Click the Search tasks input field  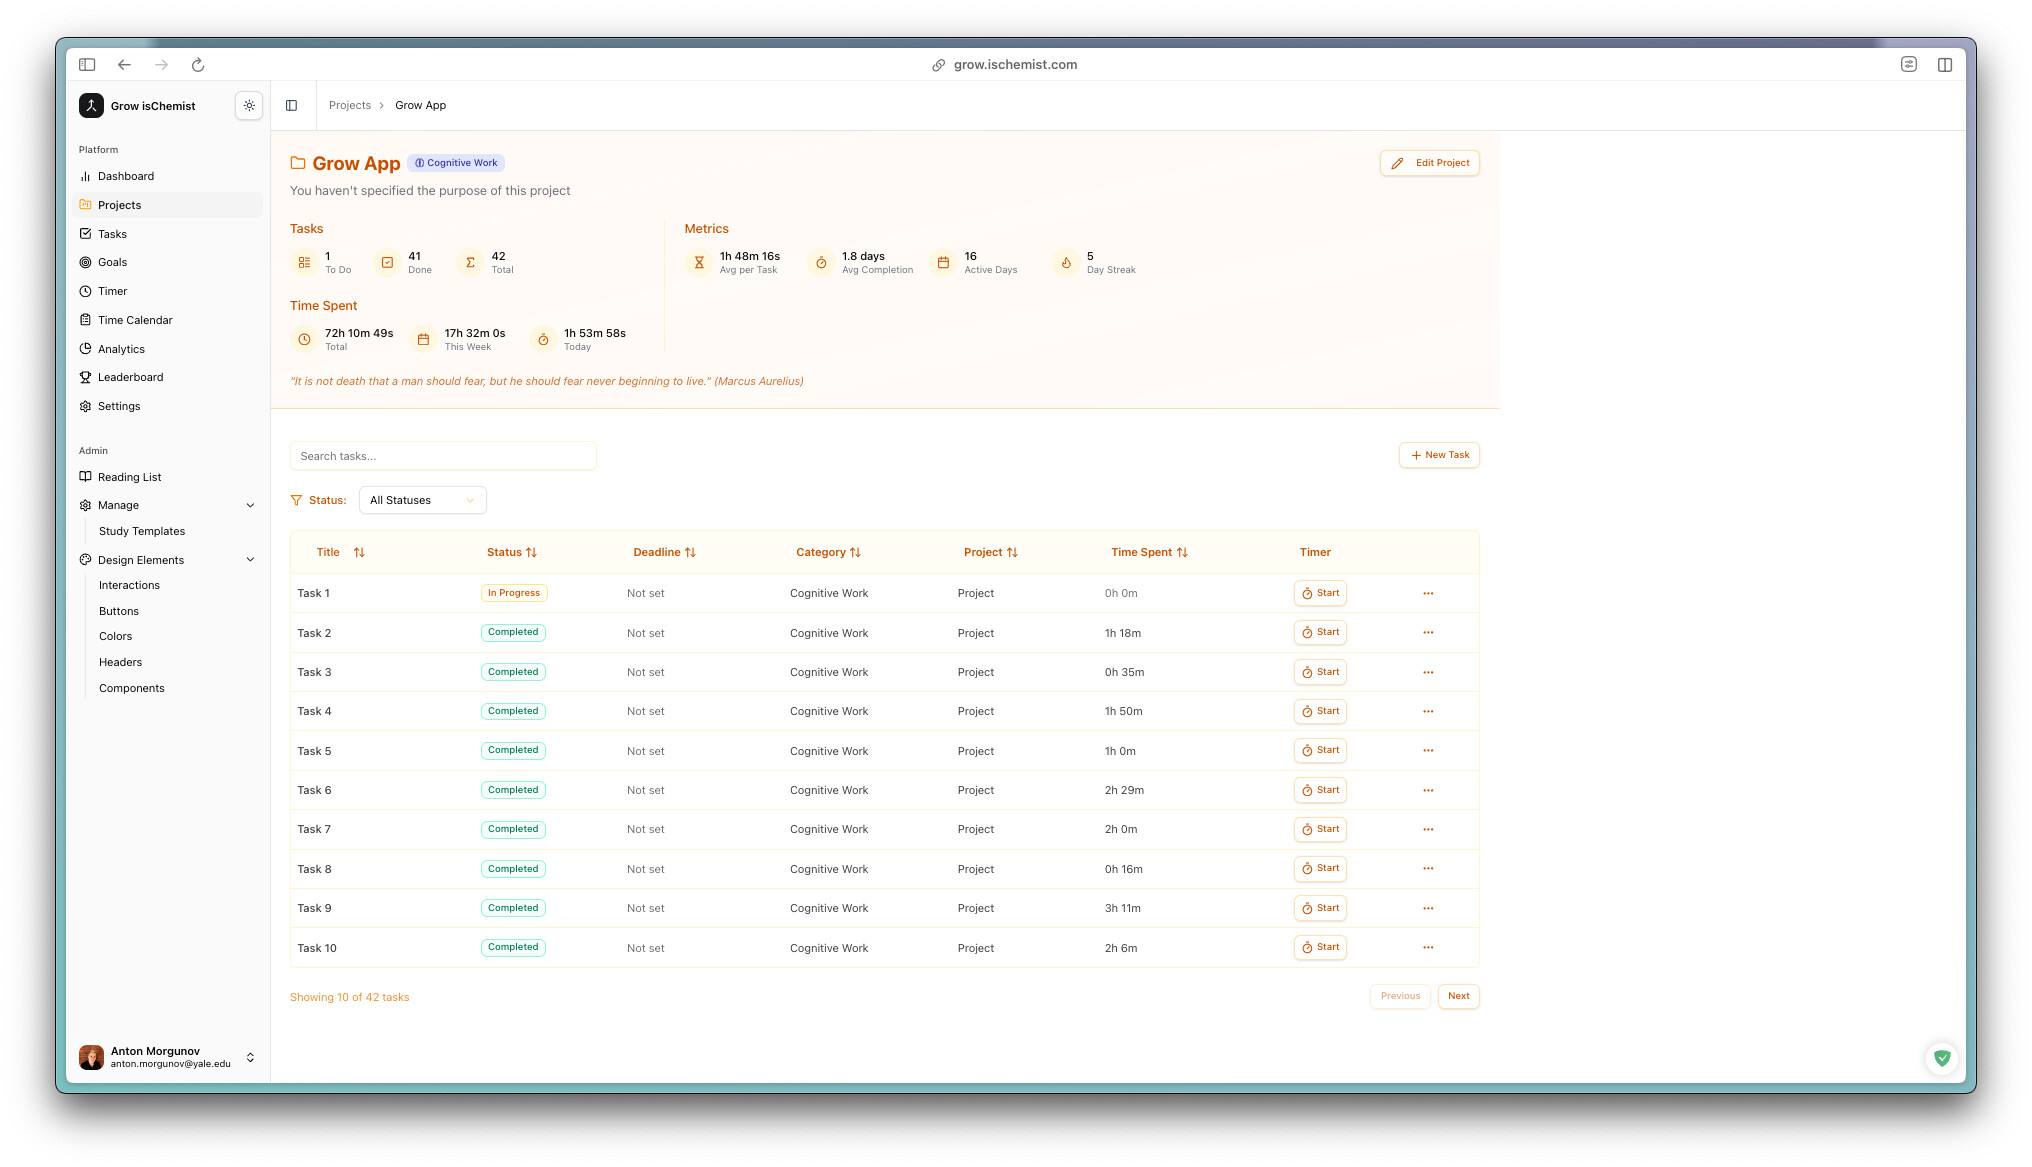click(443, 456)
